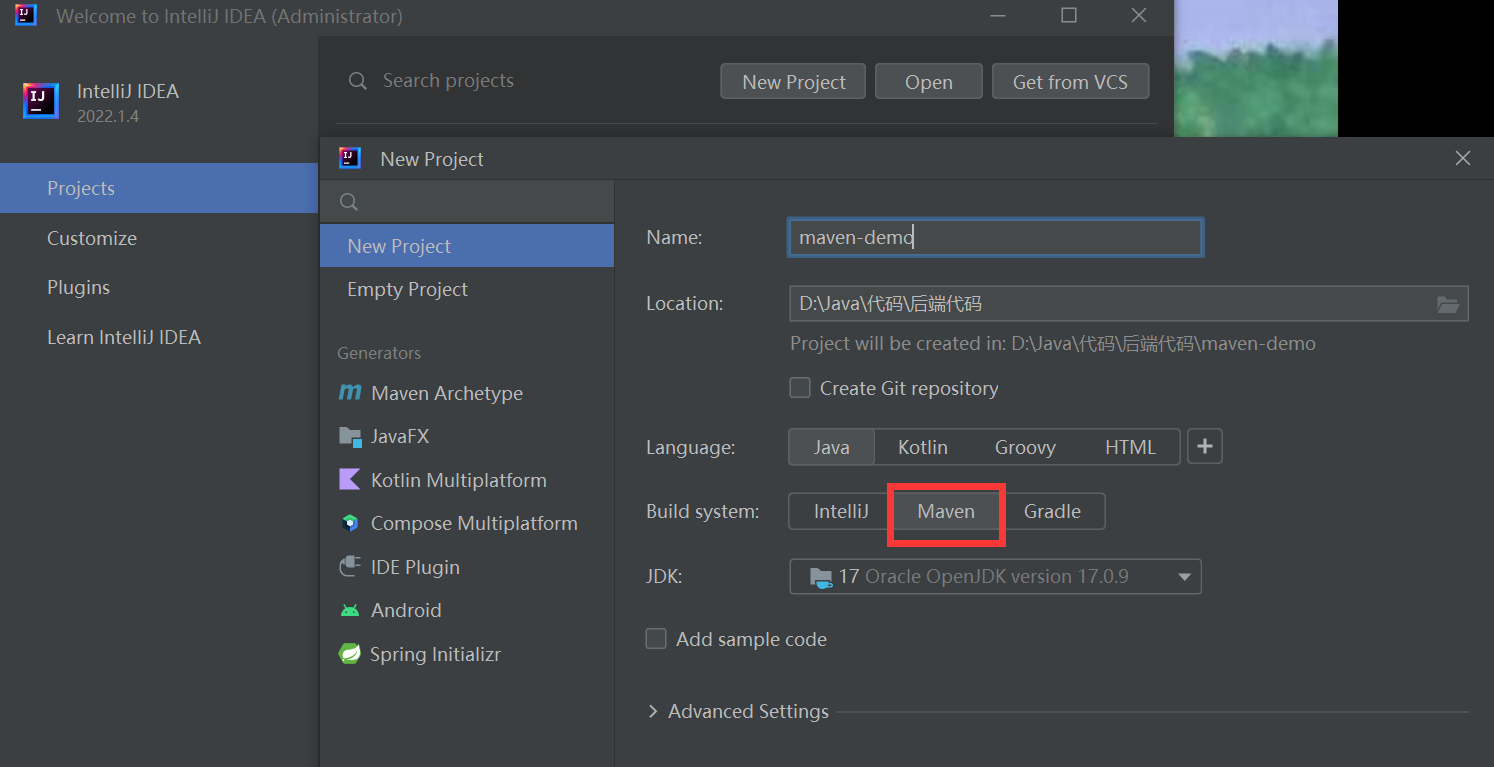Viewport: 1494px width, 767px height.
Task: Choose Gradle as the build system
Action: click(x=1052, y=511)
